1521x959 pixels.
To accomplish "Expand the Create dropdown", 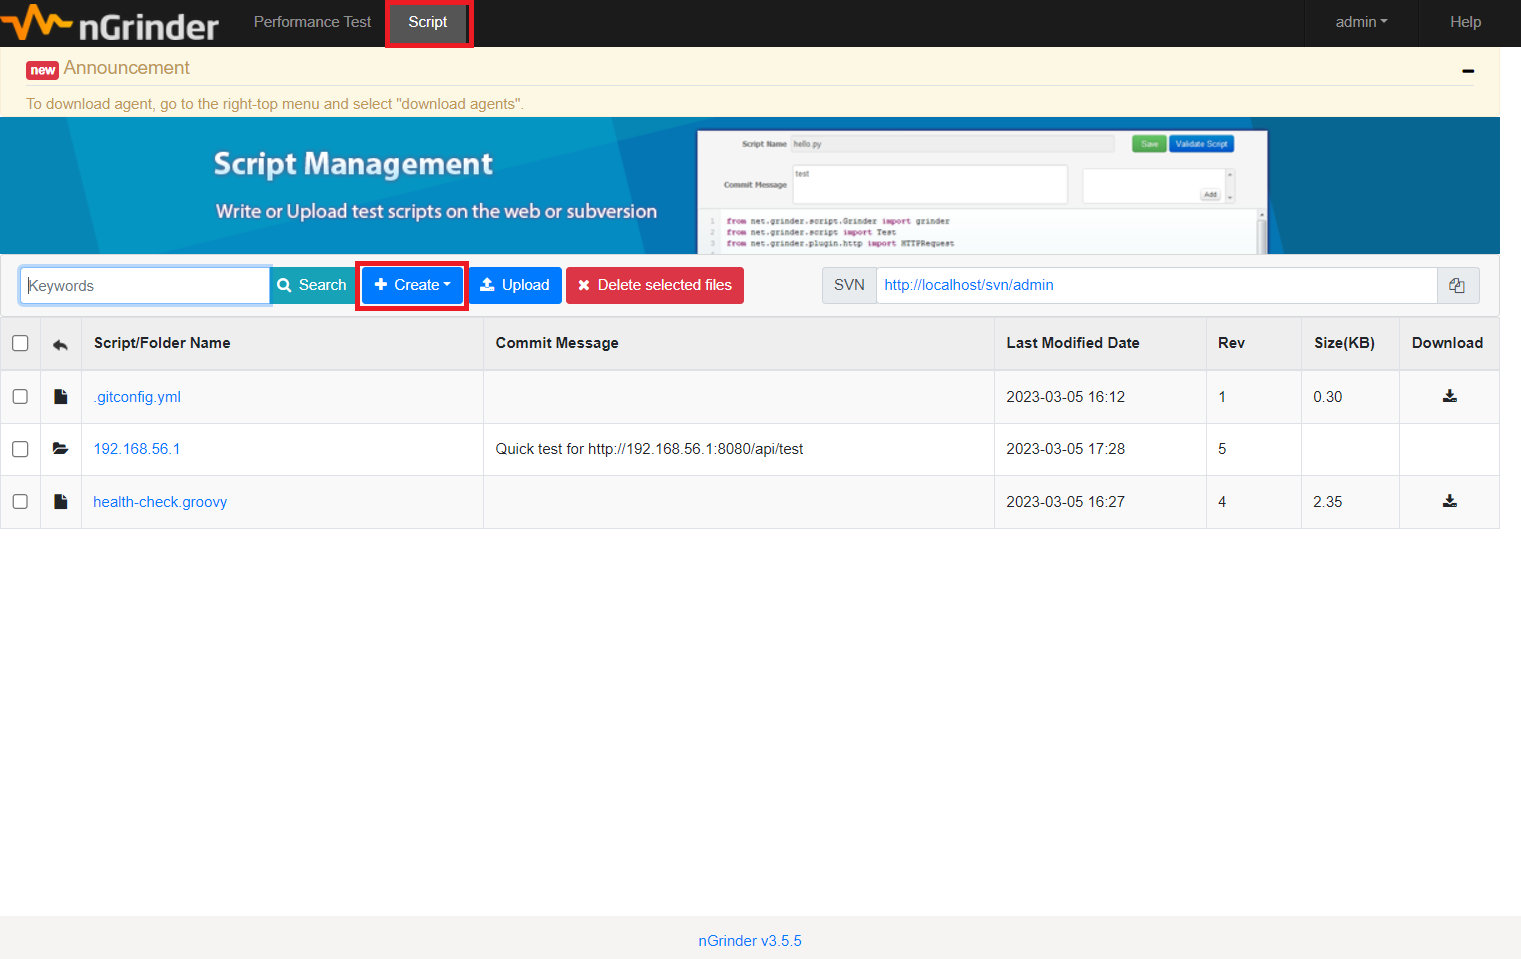I will pyautogui.click(x=412, y=285).
